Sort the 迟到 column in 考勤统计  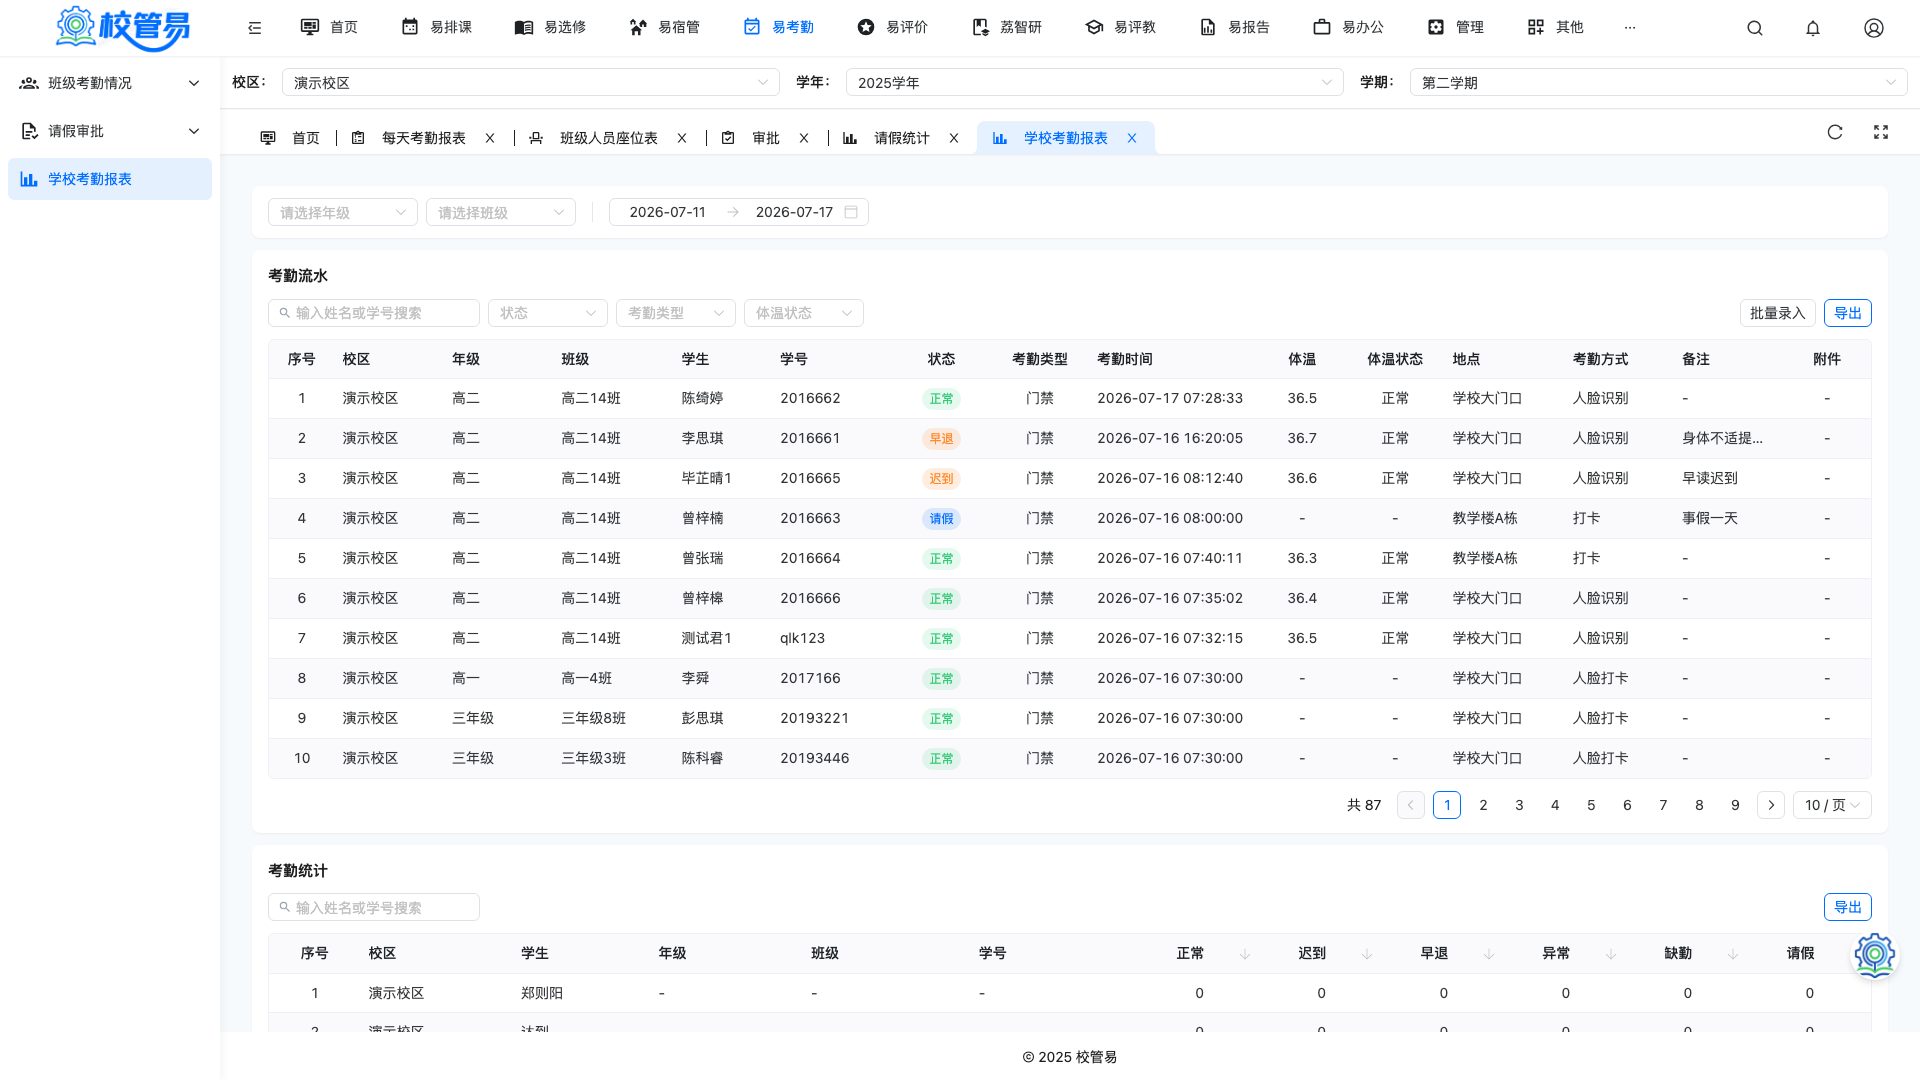(x=1367, y=954)
